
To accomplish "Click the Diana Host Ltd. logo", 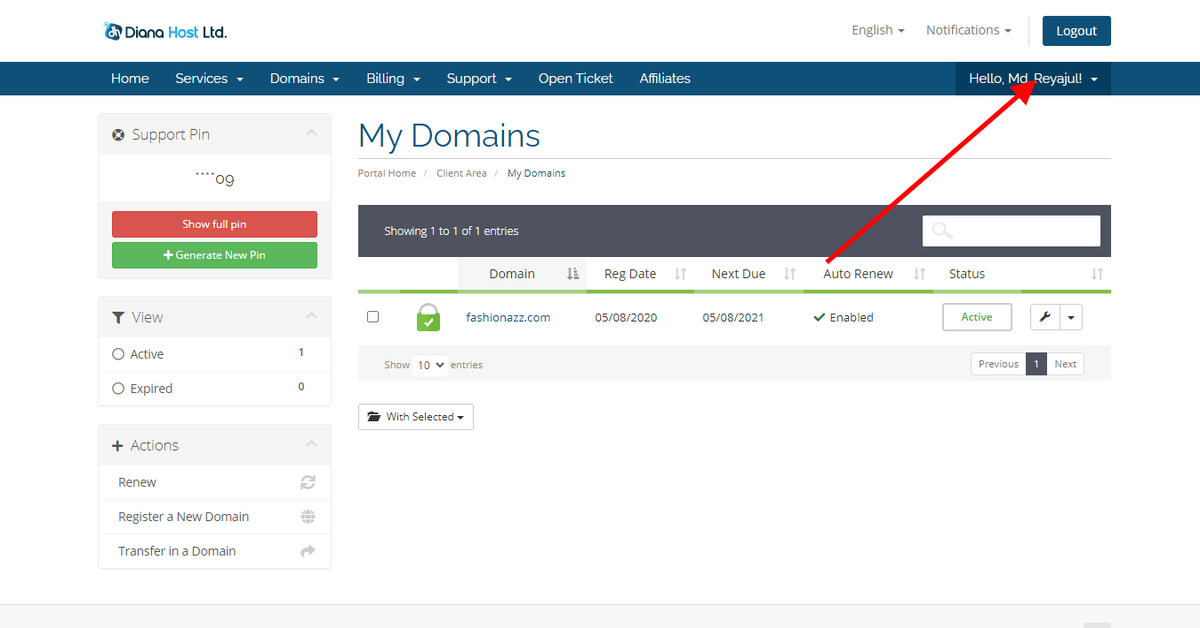I will coord(166,31).
